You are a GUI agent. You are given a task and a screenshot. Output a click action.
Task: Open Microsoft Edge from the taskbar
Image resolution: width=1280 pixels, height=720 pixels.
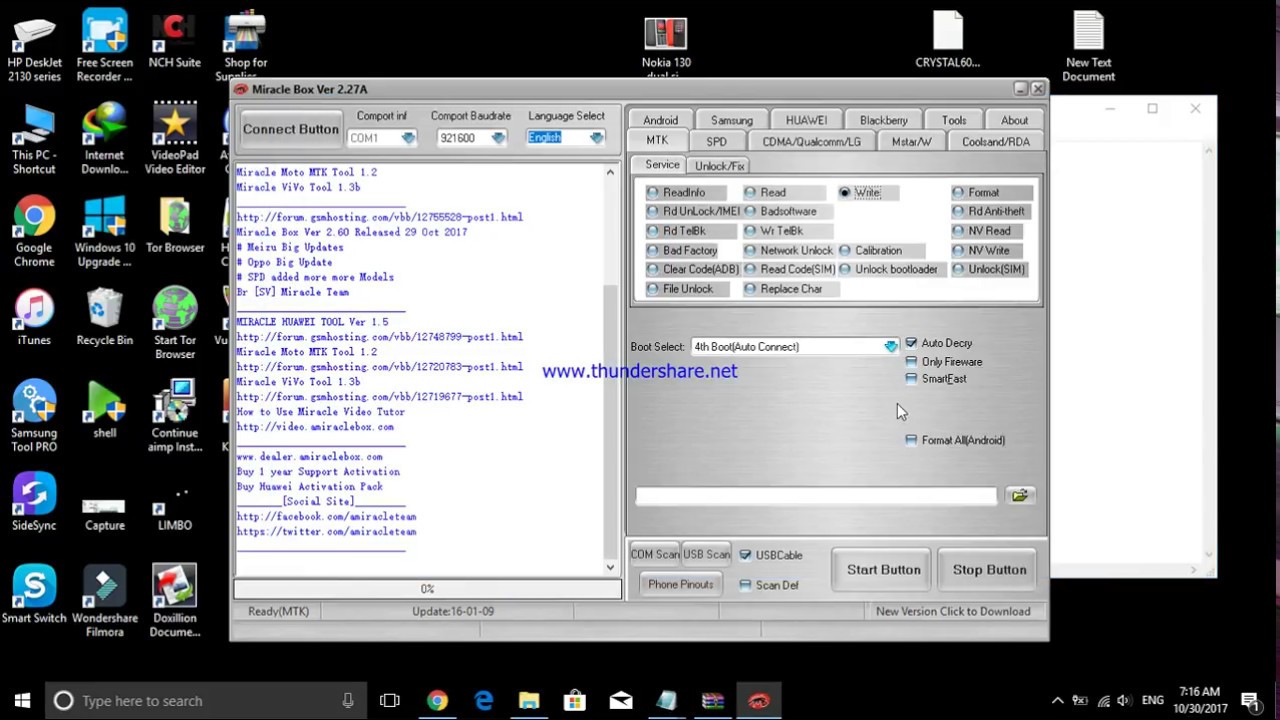(x=483, y=700)
